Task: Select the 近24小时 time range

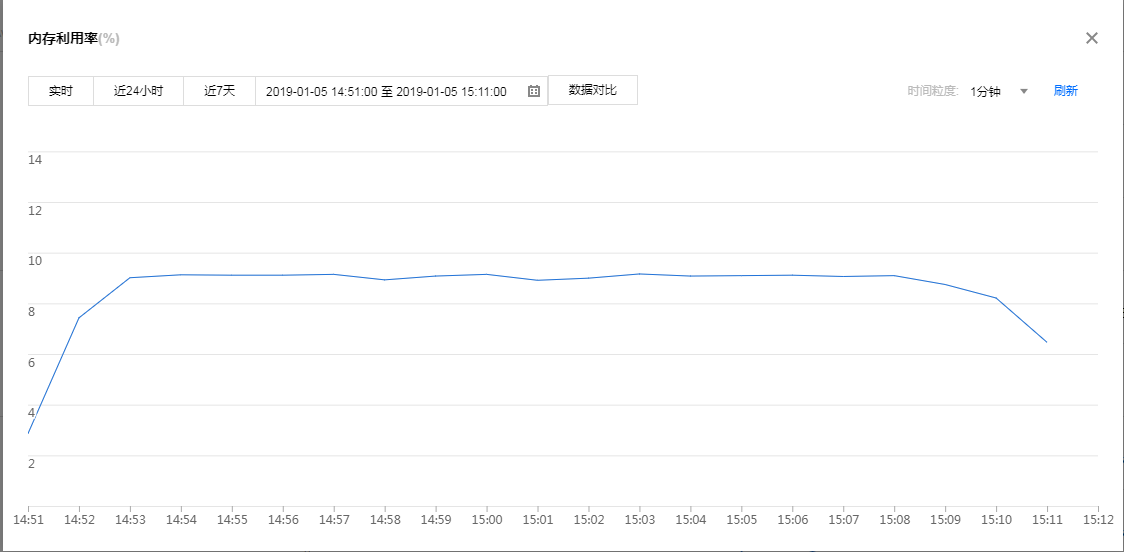Action: click(138, 91)
